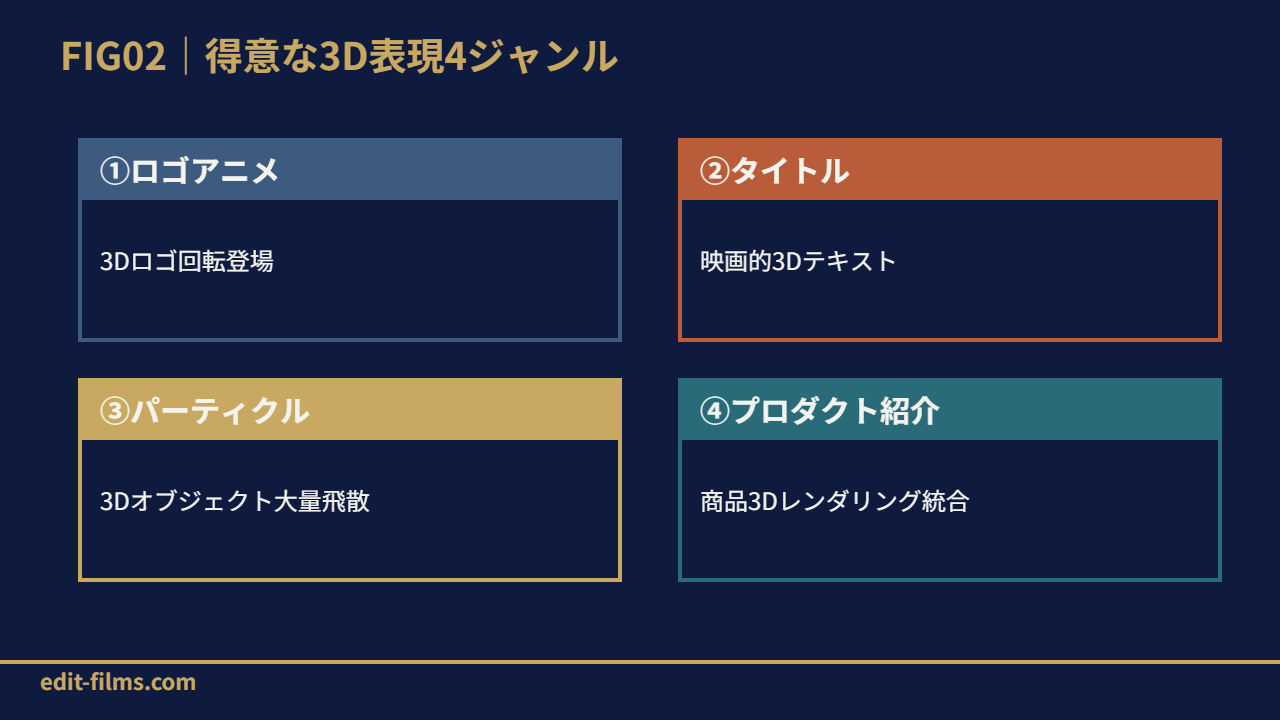
Task: Click the circled number ② in the header
Action: (715, 171)
